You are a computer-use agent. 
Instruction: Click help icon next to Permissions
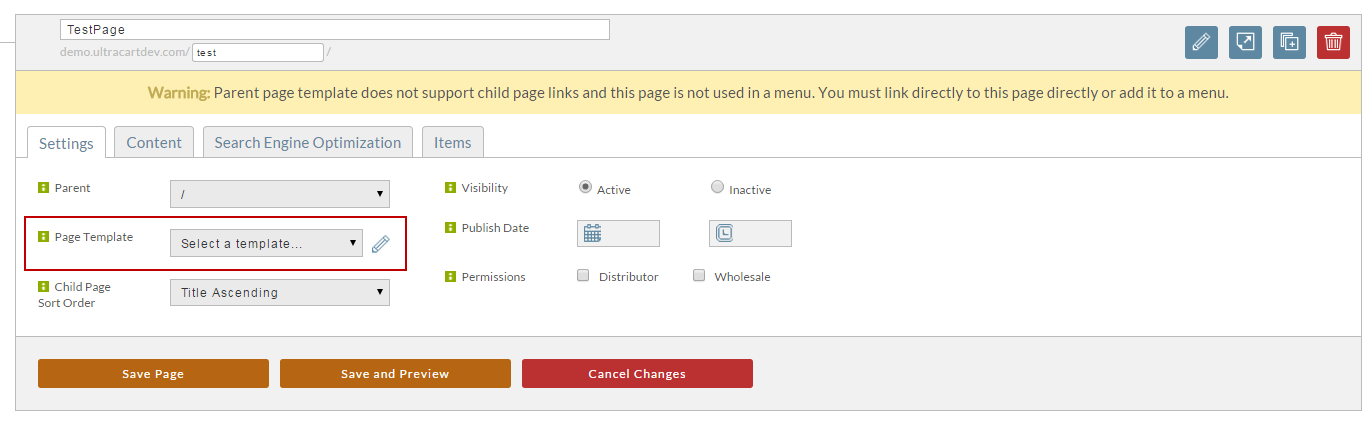tap(450, 276)
